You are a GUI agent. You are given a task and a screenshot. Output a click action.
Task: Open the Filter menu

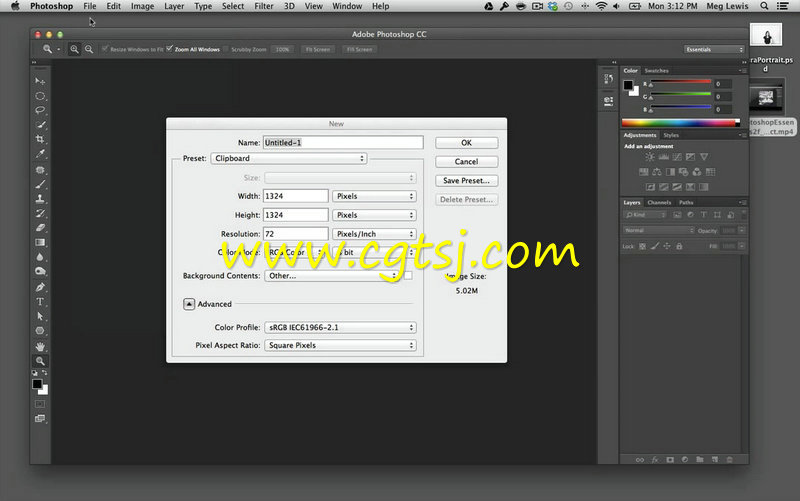coord(264,6)
